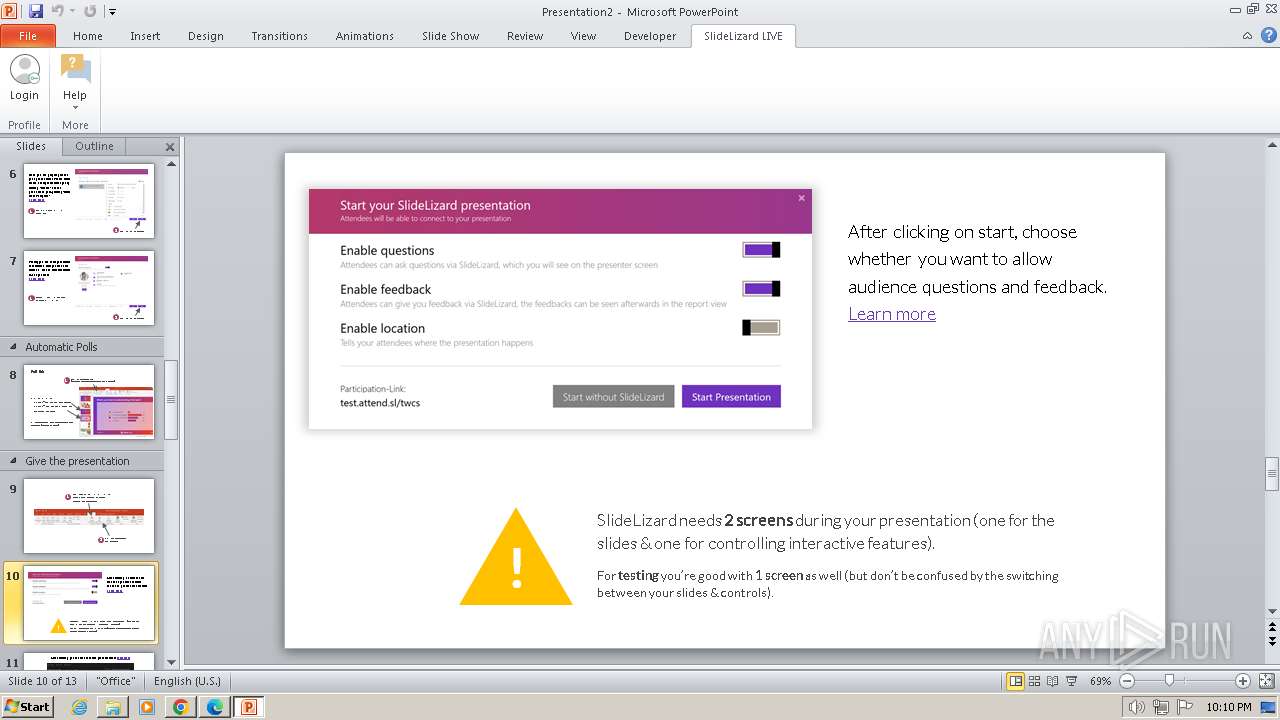Open the File tab
This screenshot has width=1280, height=720.
pyautogui.click(x=28, y=36)
